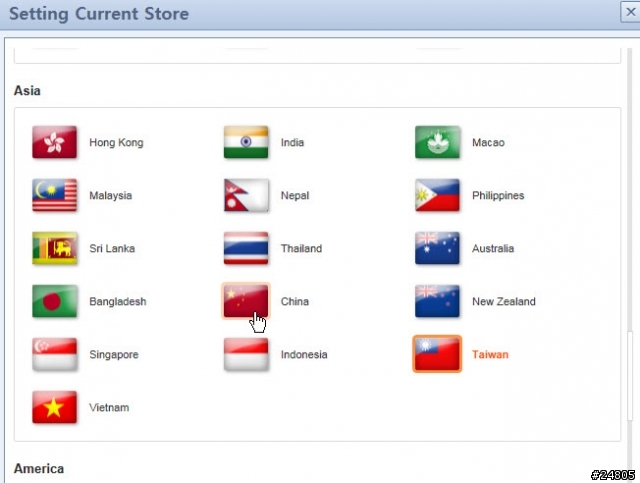This screenshot has width=640, height=483.
Task: Click the orange Taiwan text label
Action: point(490,355)
